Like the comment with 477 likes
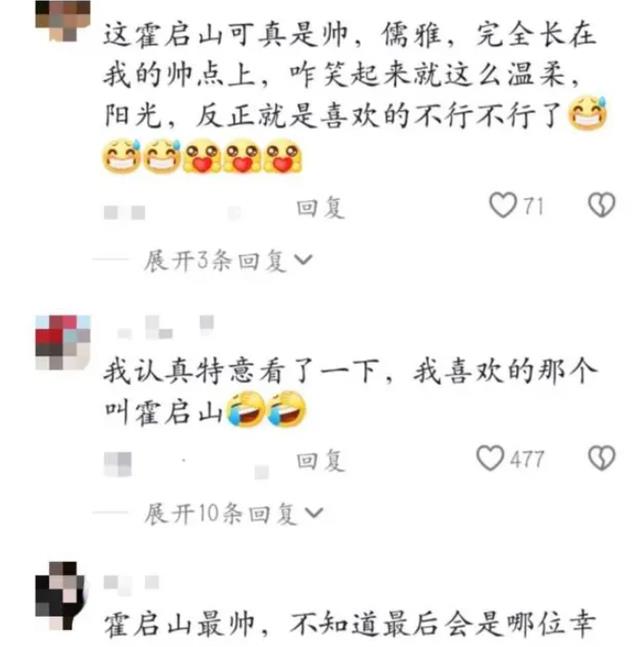The width and height of the screenshot is (636, 647). (x=490, y=458)
